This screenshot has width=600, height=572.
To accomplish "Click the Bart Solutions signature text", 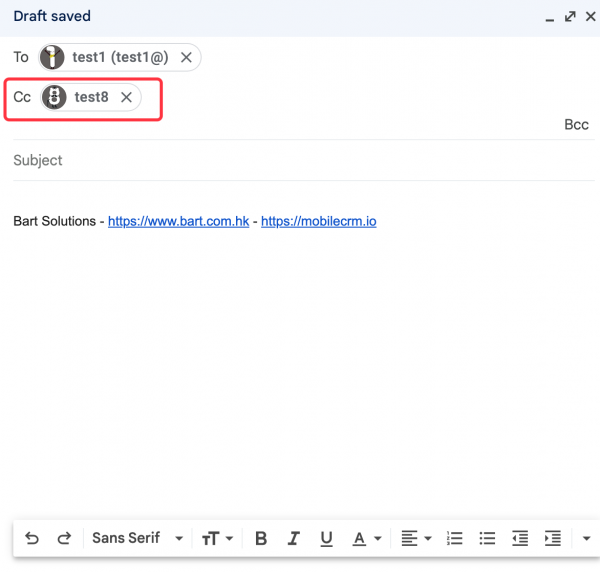I will (54, 221).
